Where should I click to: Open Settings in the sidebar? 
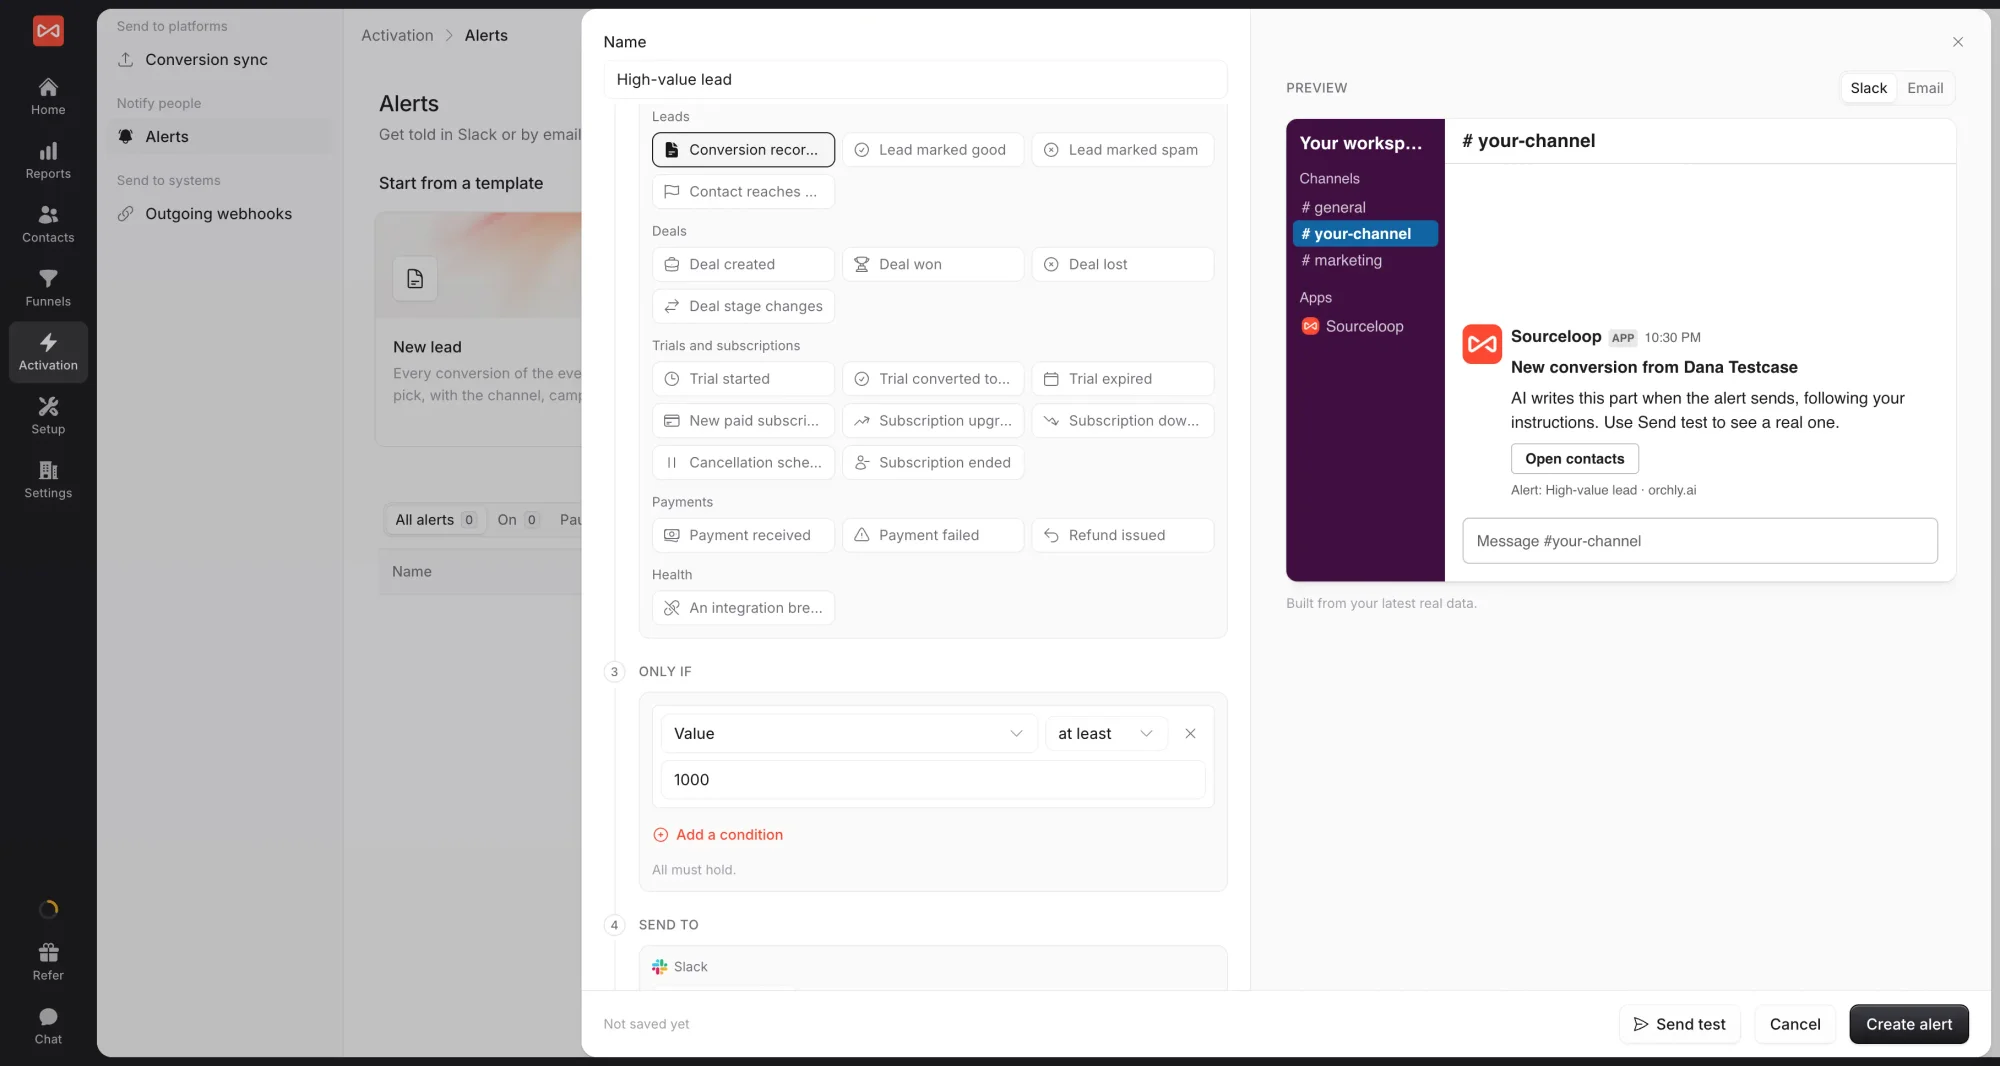point(48,480)
